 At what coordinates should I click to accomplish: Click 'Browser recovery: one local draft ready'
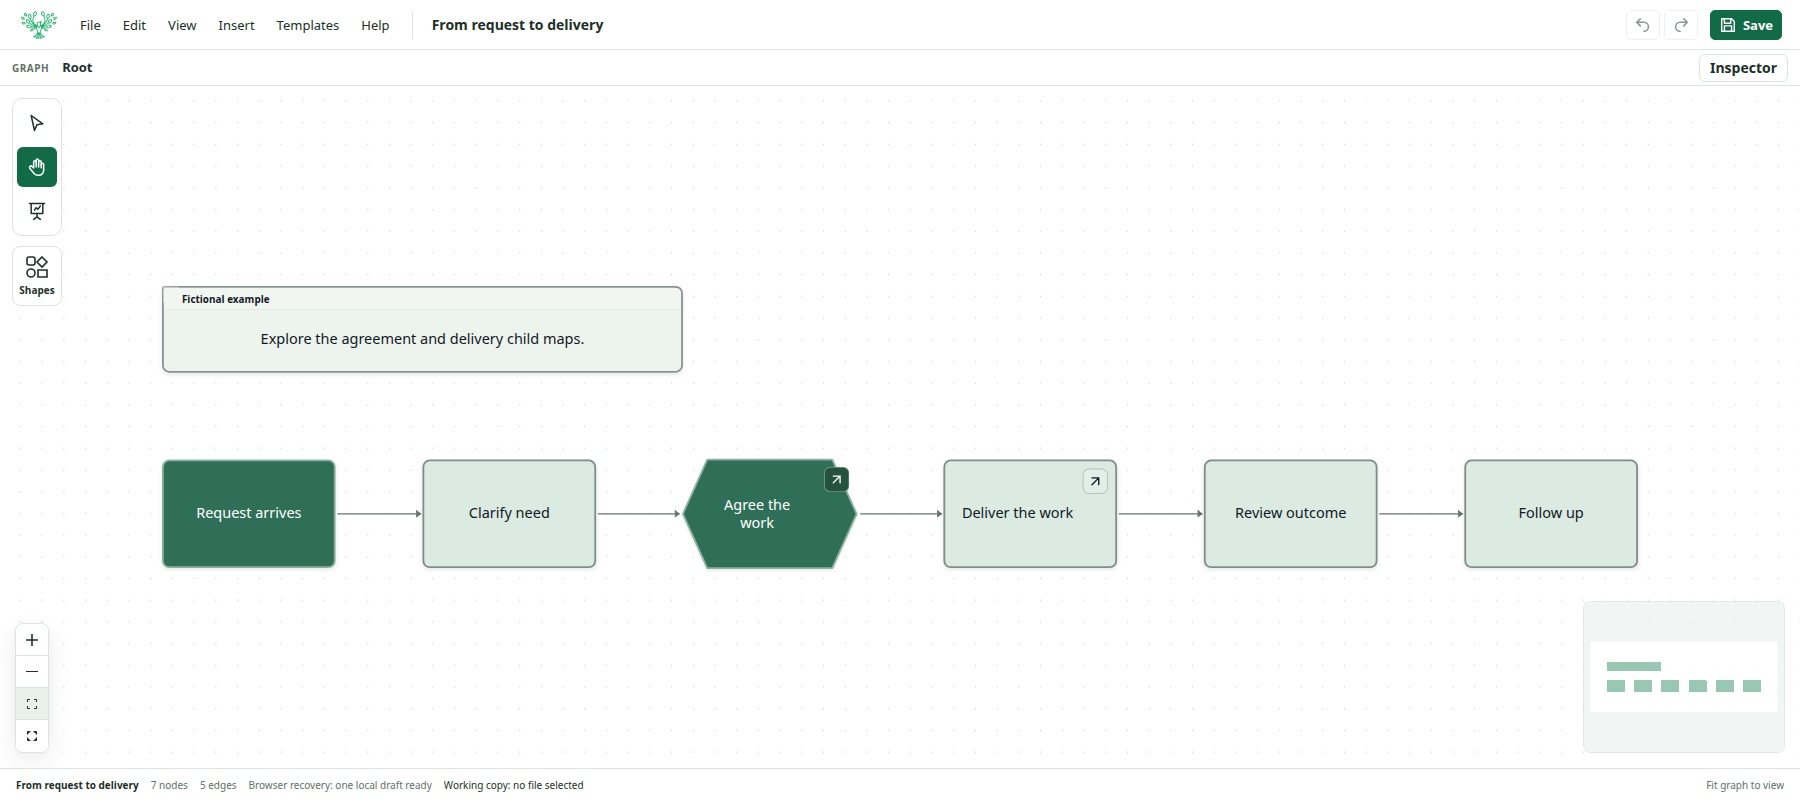coord(340,785)
